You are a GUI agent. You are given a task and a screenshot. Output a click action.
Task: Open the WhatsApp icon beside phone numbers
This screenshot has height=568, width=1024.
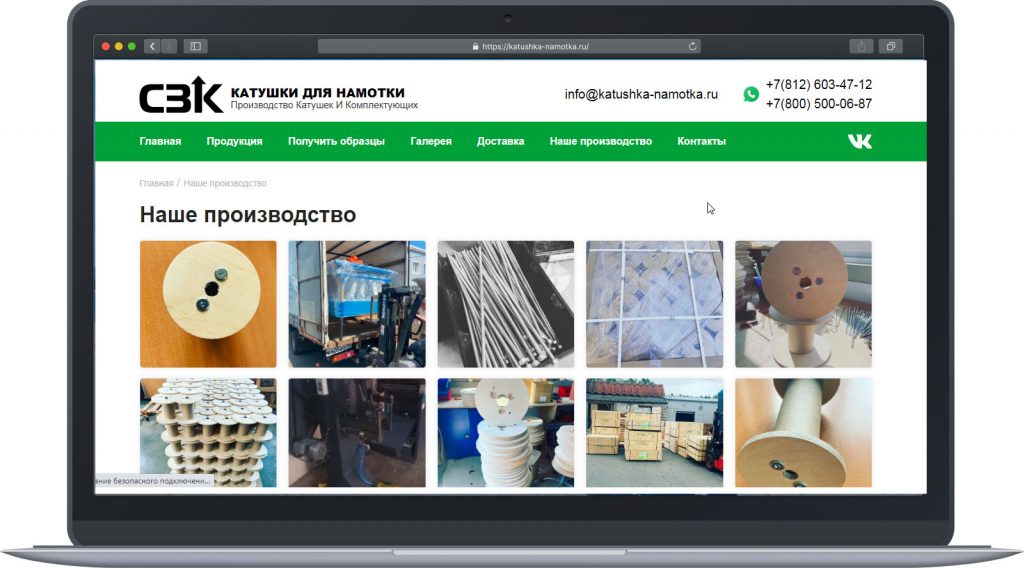coord(751,94)
